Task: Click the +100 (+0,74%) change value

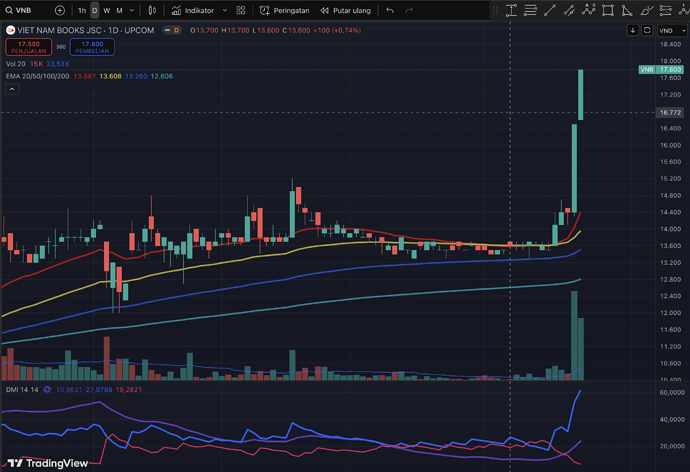Action: 337,30
